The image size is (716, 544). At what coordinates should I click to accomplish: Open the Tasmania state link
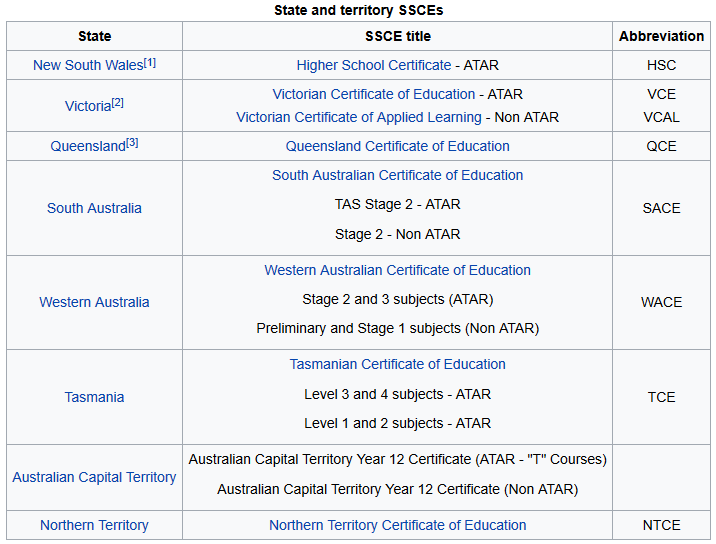tap(94, 397)
